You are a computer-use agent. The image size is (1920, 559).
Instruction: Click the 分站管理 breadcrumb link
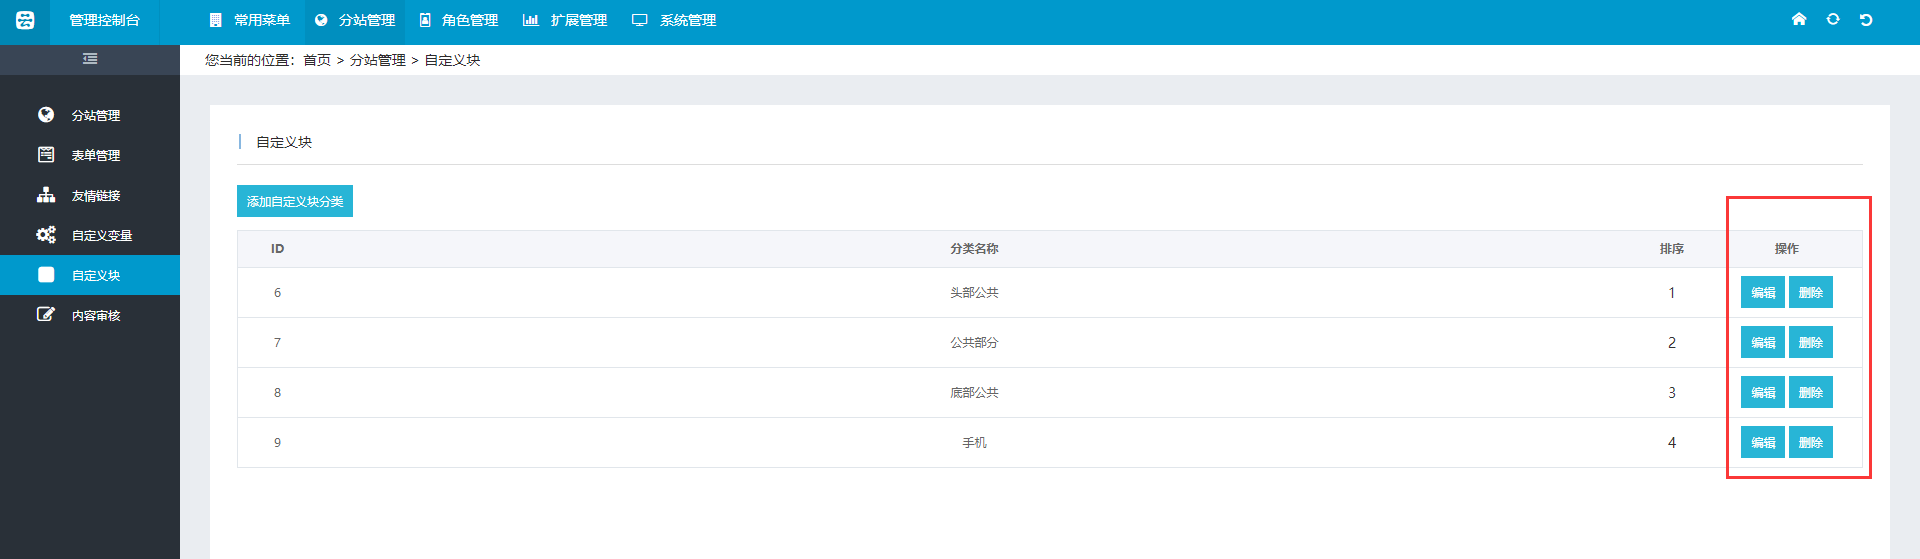(x=378, y=60)
